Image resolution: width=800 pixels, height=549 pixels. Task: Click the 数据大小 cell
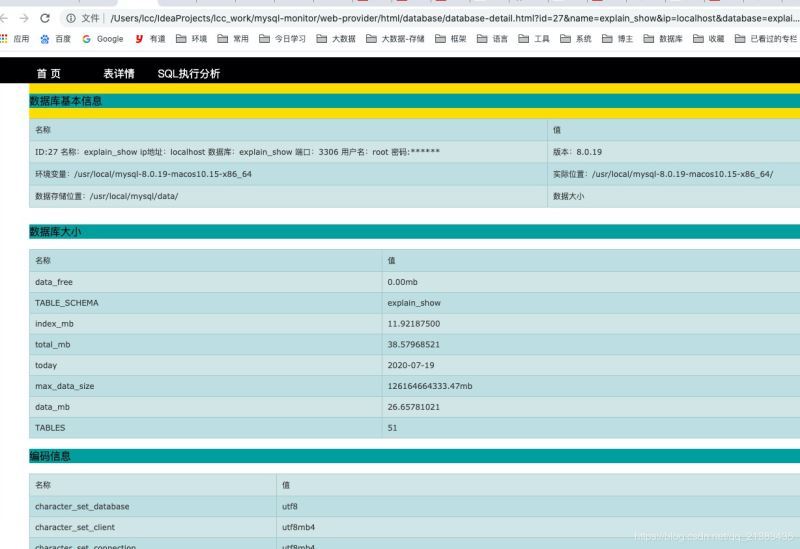(x=673, y=196)
